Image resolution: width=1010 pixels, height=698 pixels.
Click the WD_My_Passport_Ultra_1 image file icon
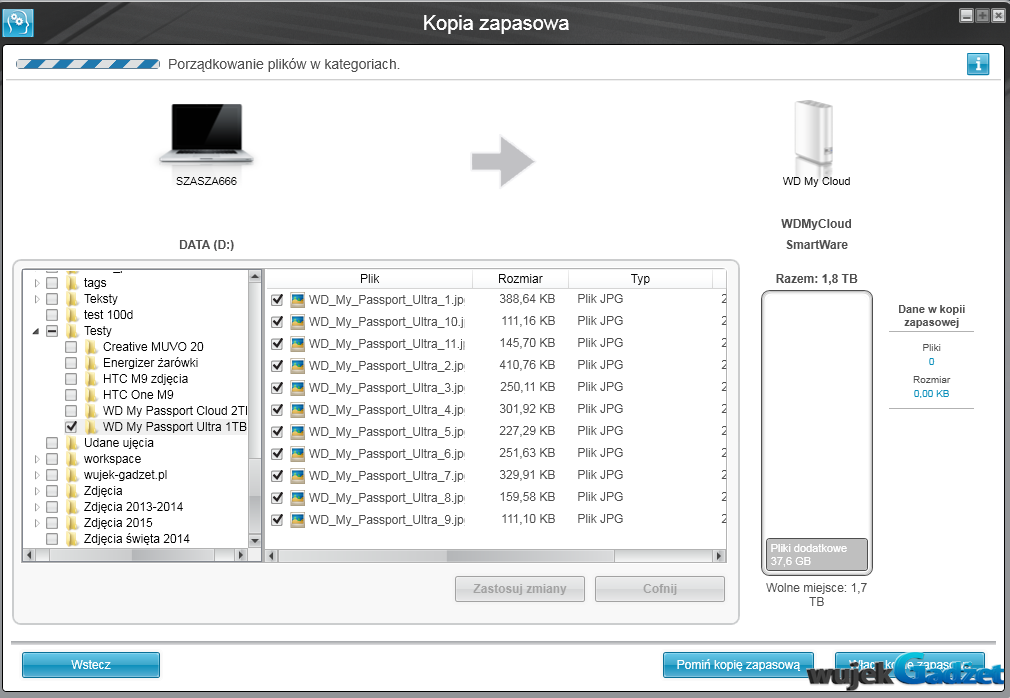coord(297,299)
